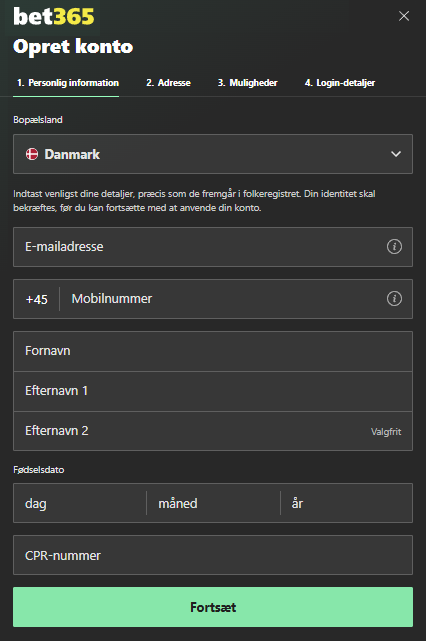Click the Opret konto heading

[73, 46]
